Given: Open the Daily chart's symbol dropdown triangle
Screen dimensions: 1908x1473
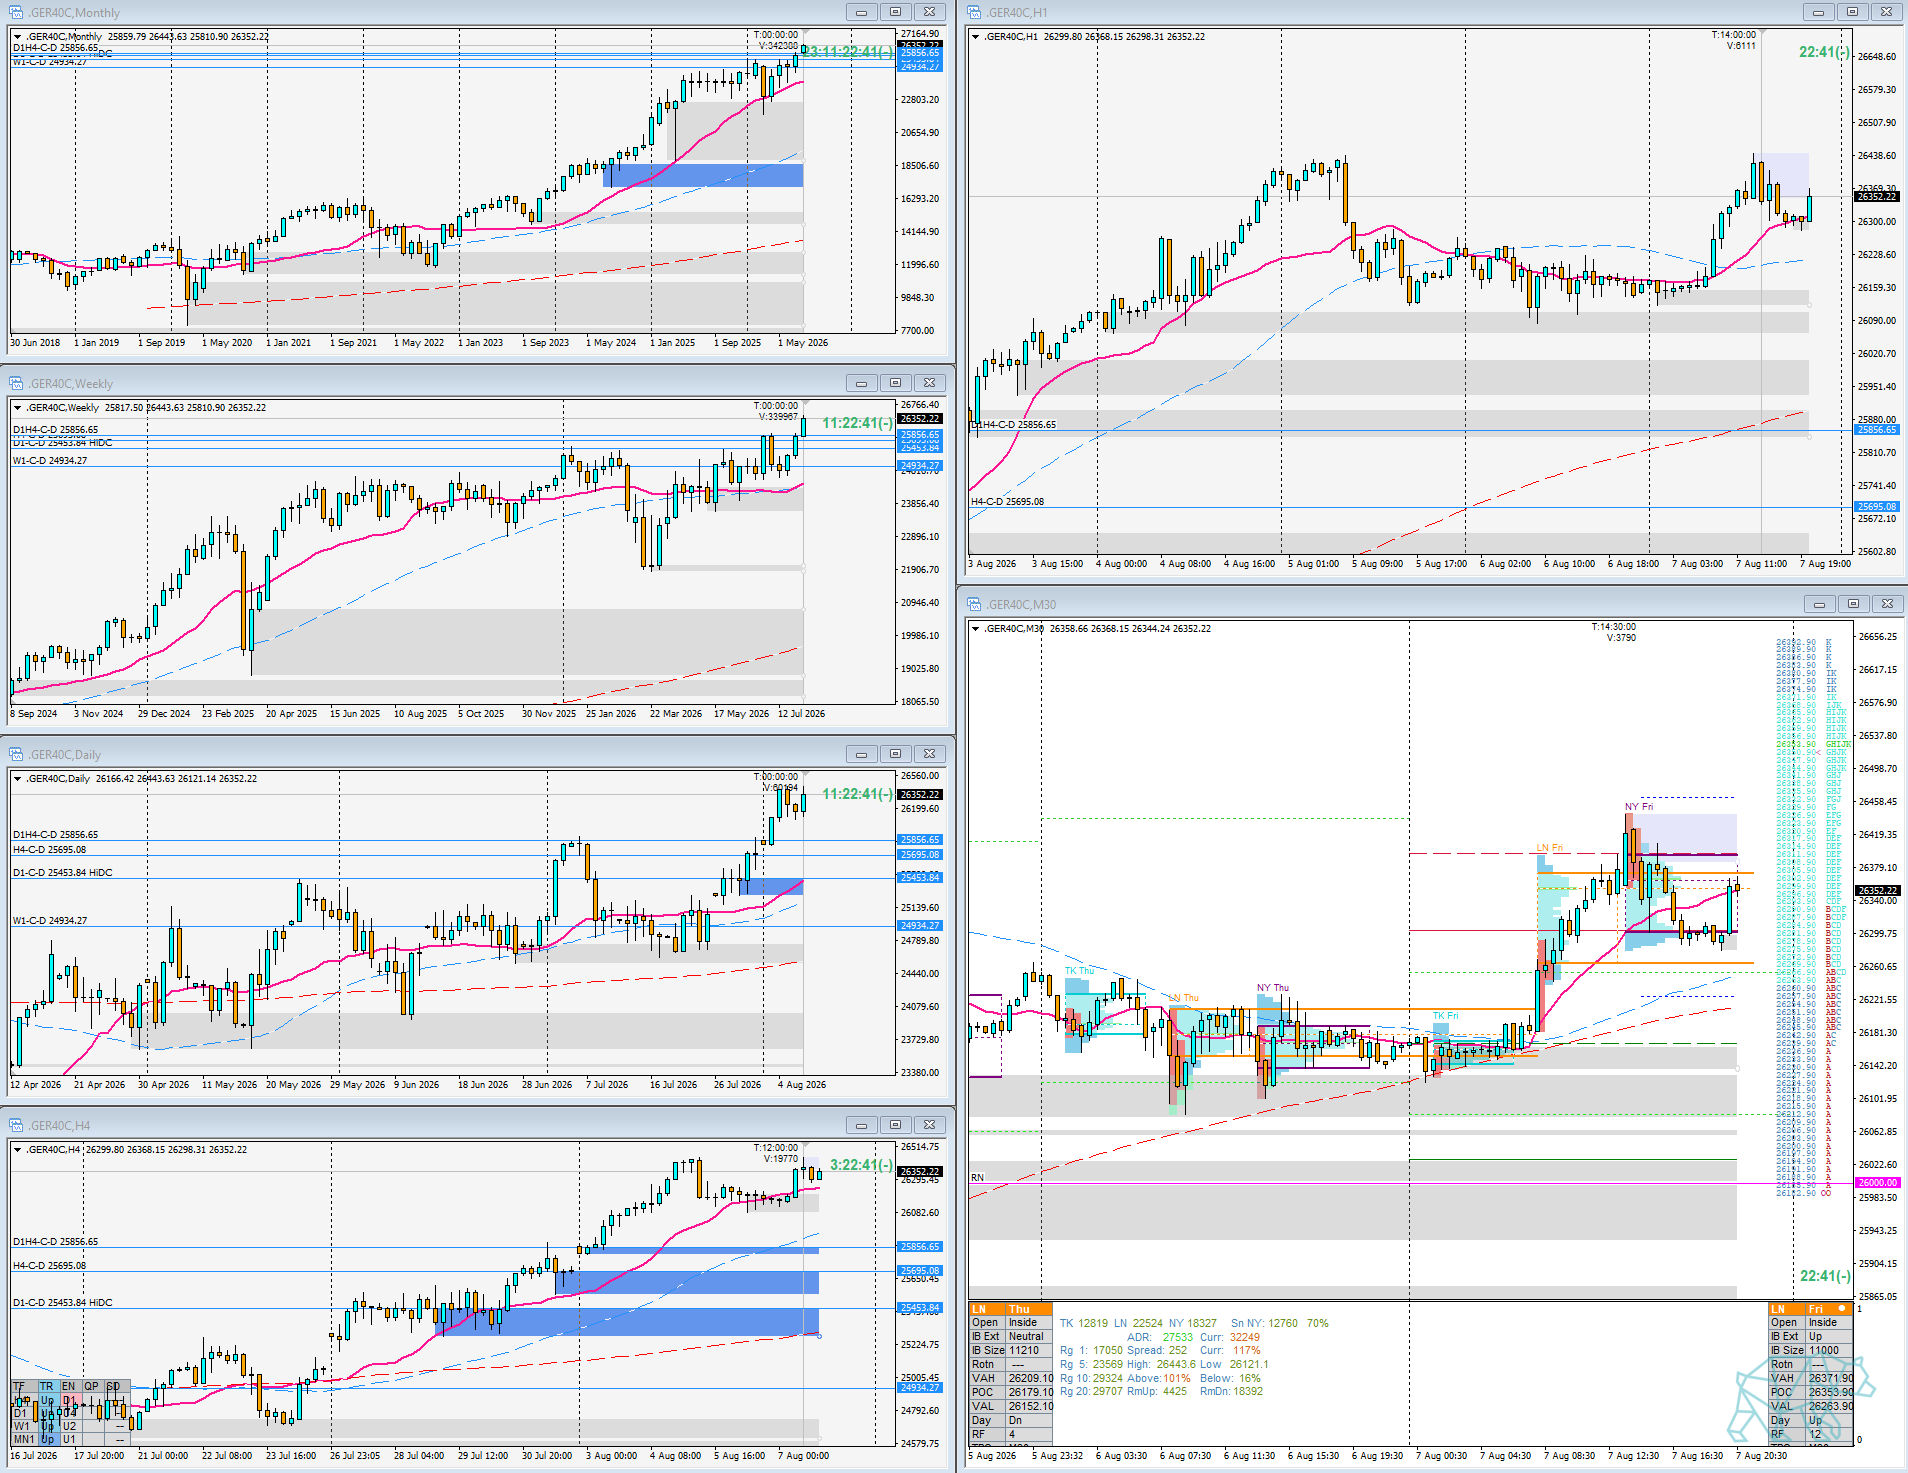Looking at the screenshot, I should point(18,779).
